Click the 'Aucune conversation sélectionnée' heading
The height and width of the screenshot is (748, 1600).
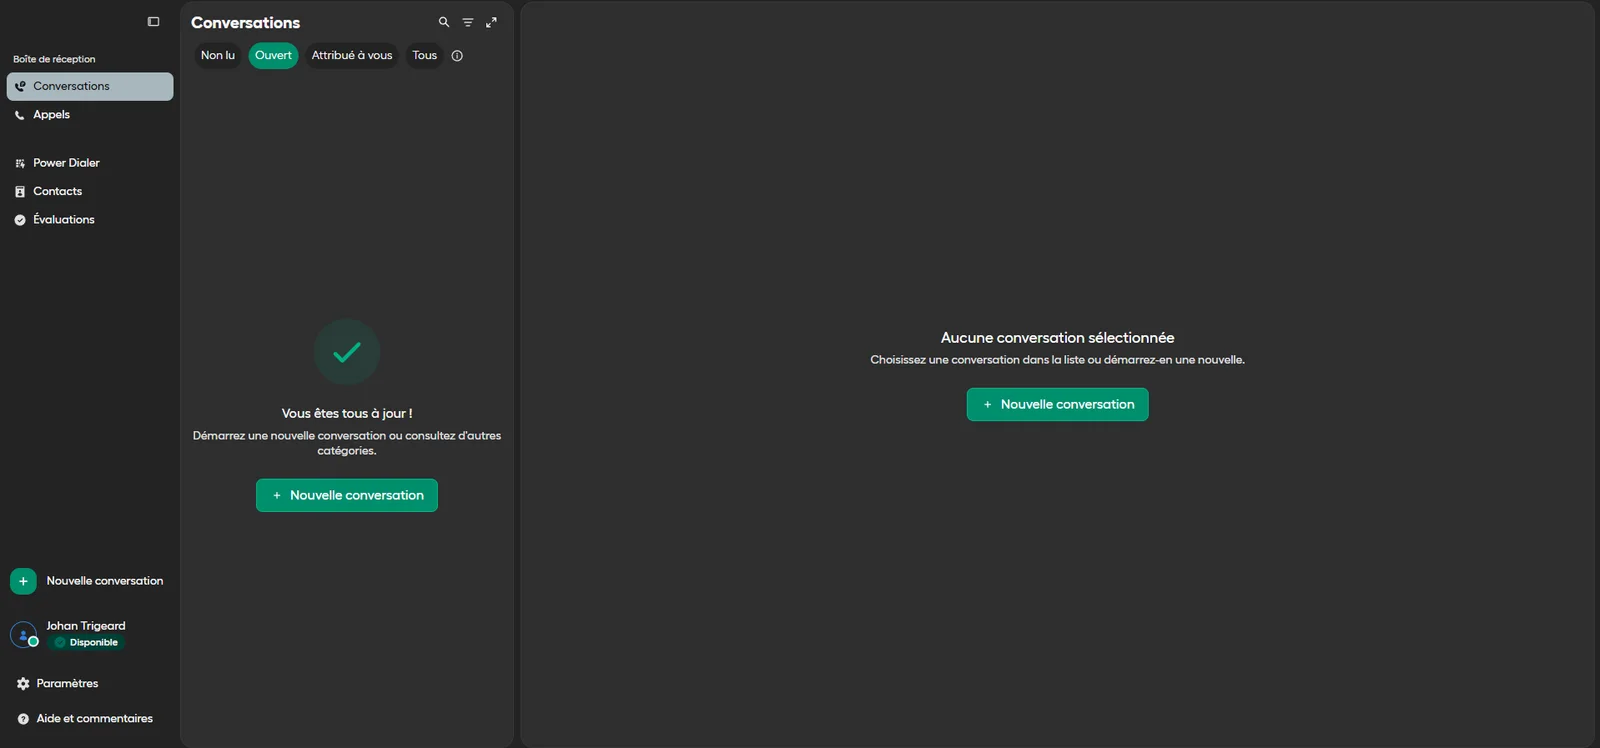tap(1058, 338)
